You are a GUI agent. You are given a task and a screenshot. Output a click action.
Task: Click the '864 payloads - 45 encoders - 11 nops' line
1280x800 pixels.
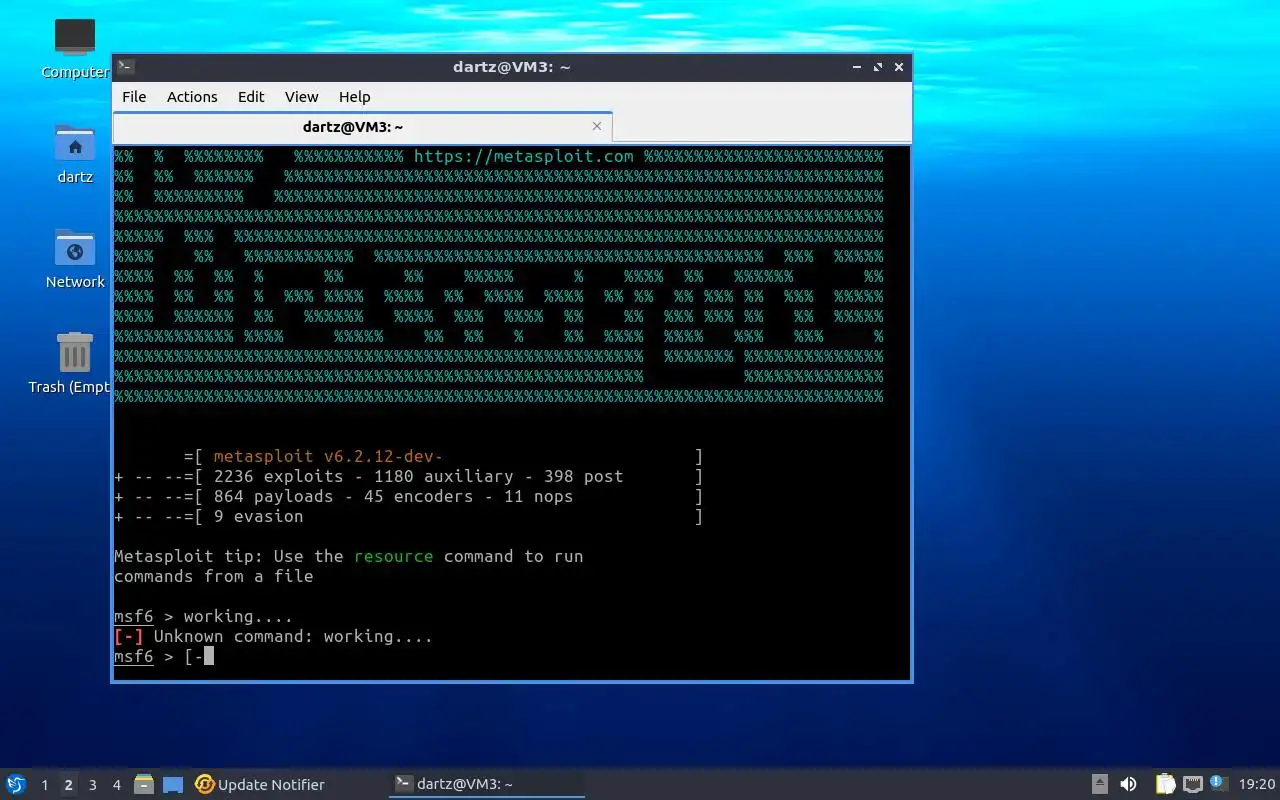pyautogui.click(x=393, y=497)
